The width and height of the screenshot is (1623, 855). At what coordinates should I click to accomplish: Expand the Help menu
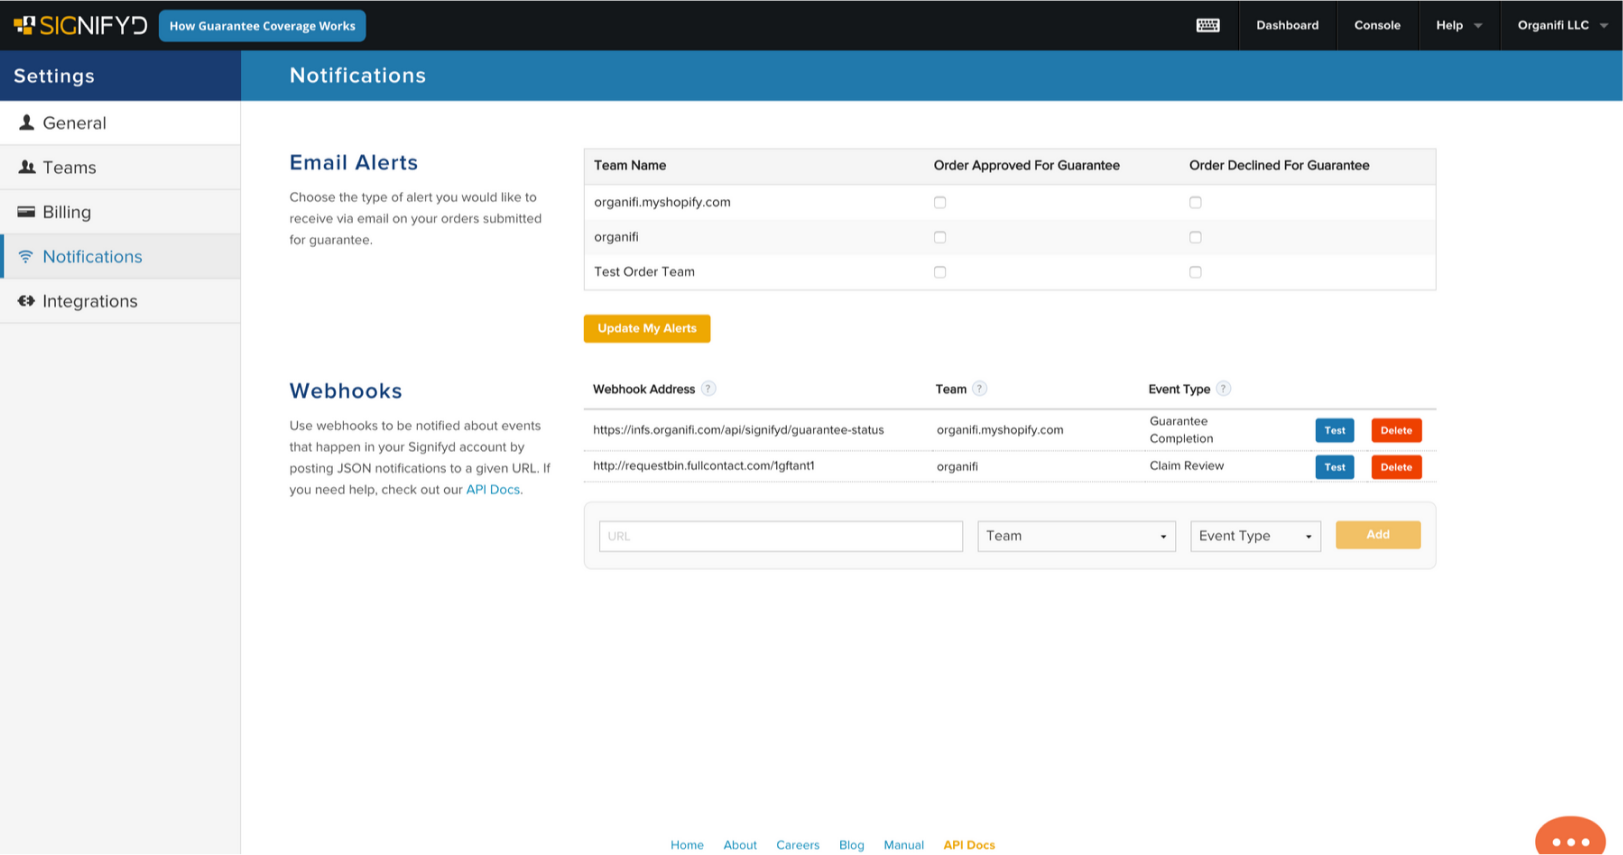coord(1459,25)
